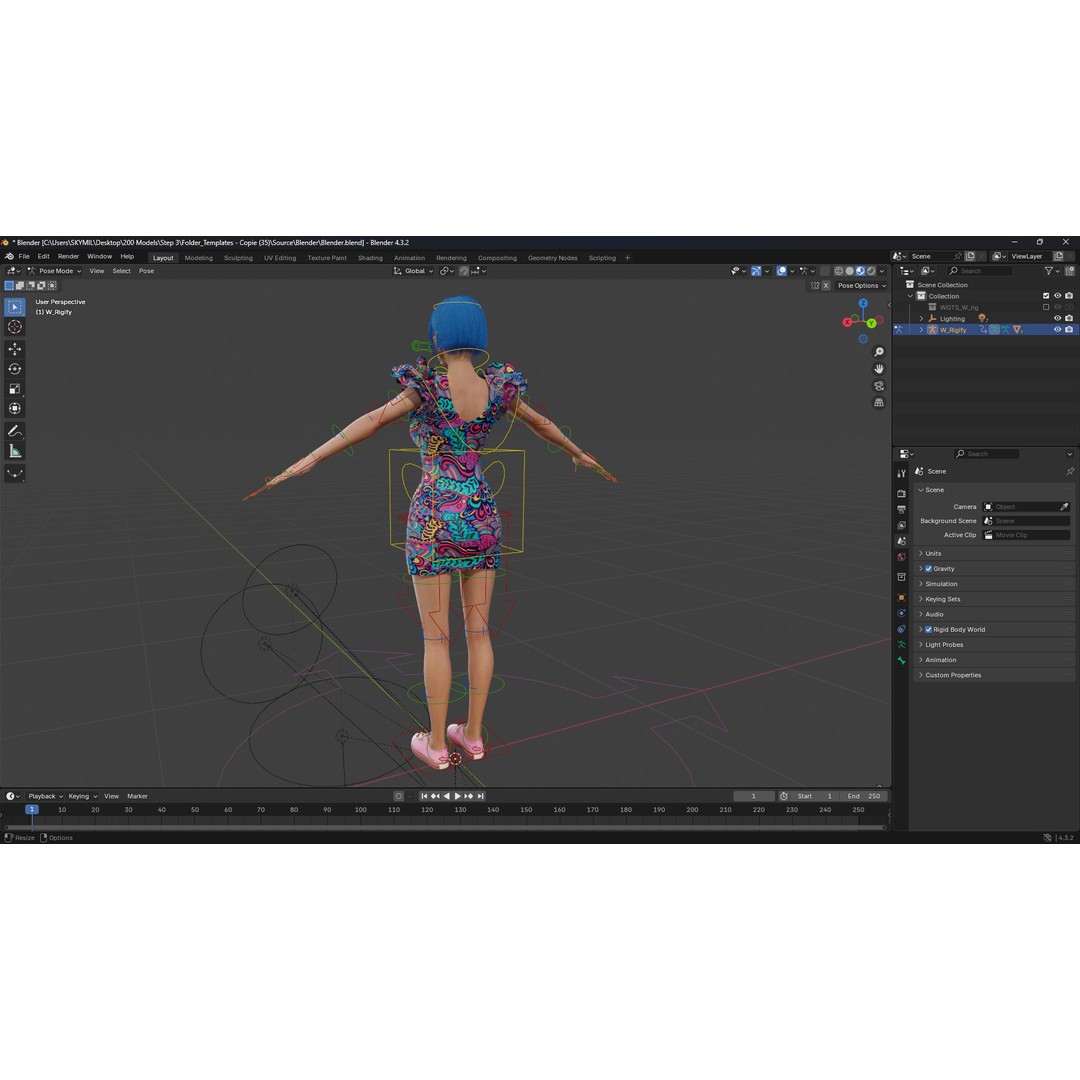This screenshot has height=1080, width=1080.
Task: Select the Breakdowner pose tool
Action: [14, 473]
